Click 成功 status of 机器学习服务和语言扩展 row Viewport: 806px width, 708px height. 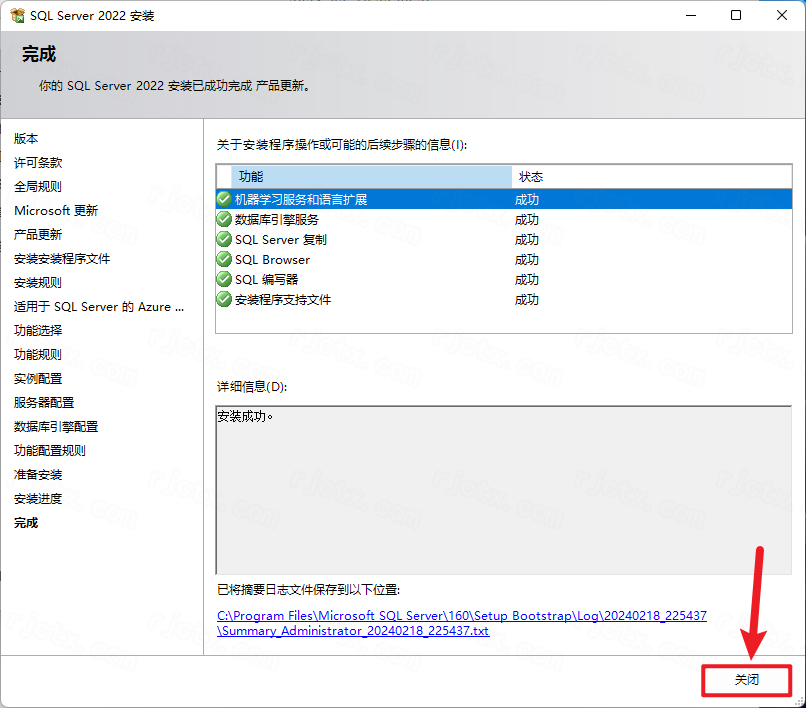(527, 199)
